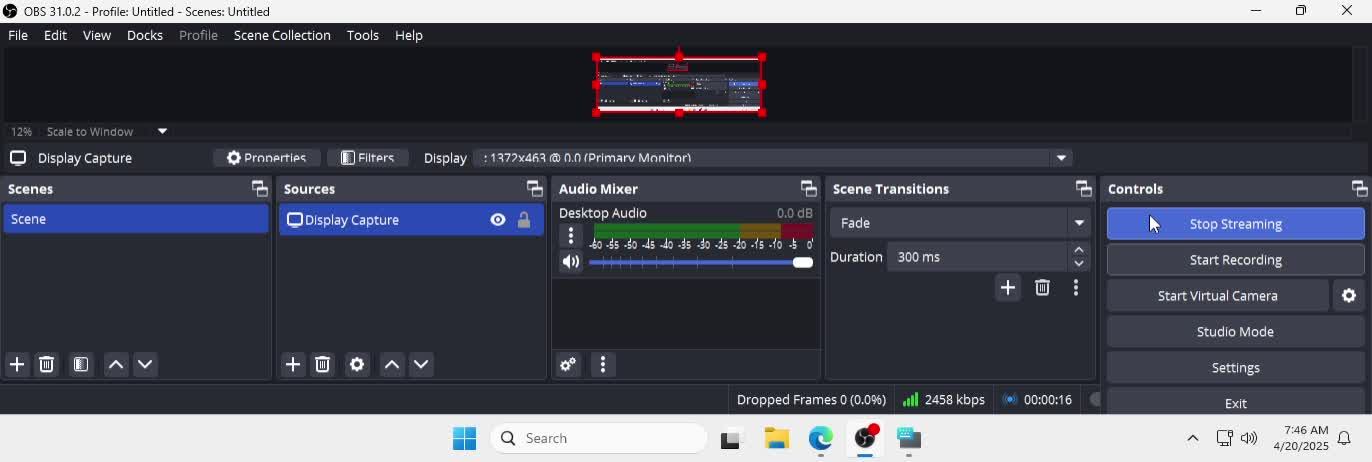The width and height of the screenshot is (1372, 462).
Task: Add a scene transition with plus icon
Action: pyautogui.click(x=1008, y=288)
